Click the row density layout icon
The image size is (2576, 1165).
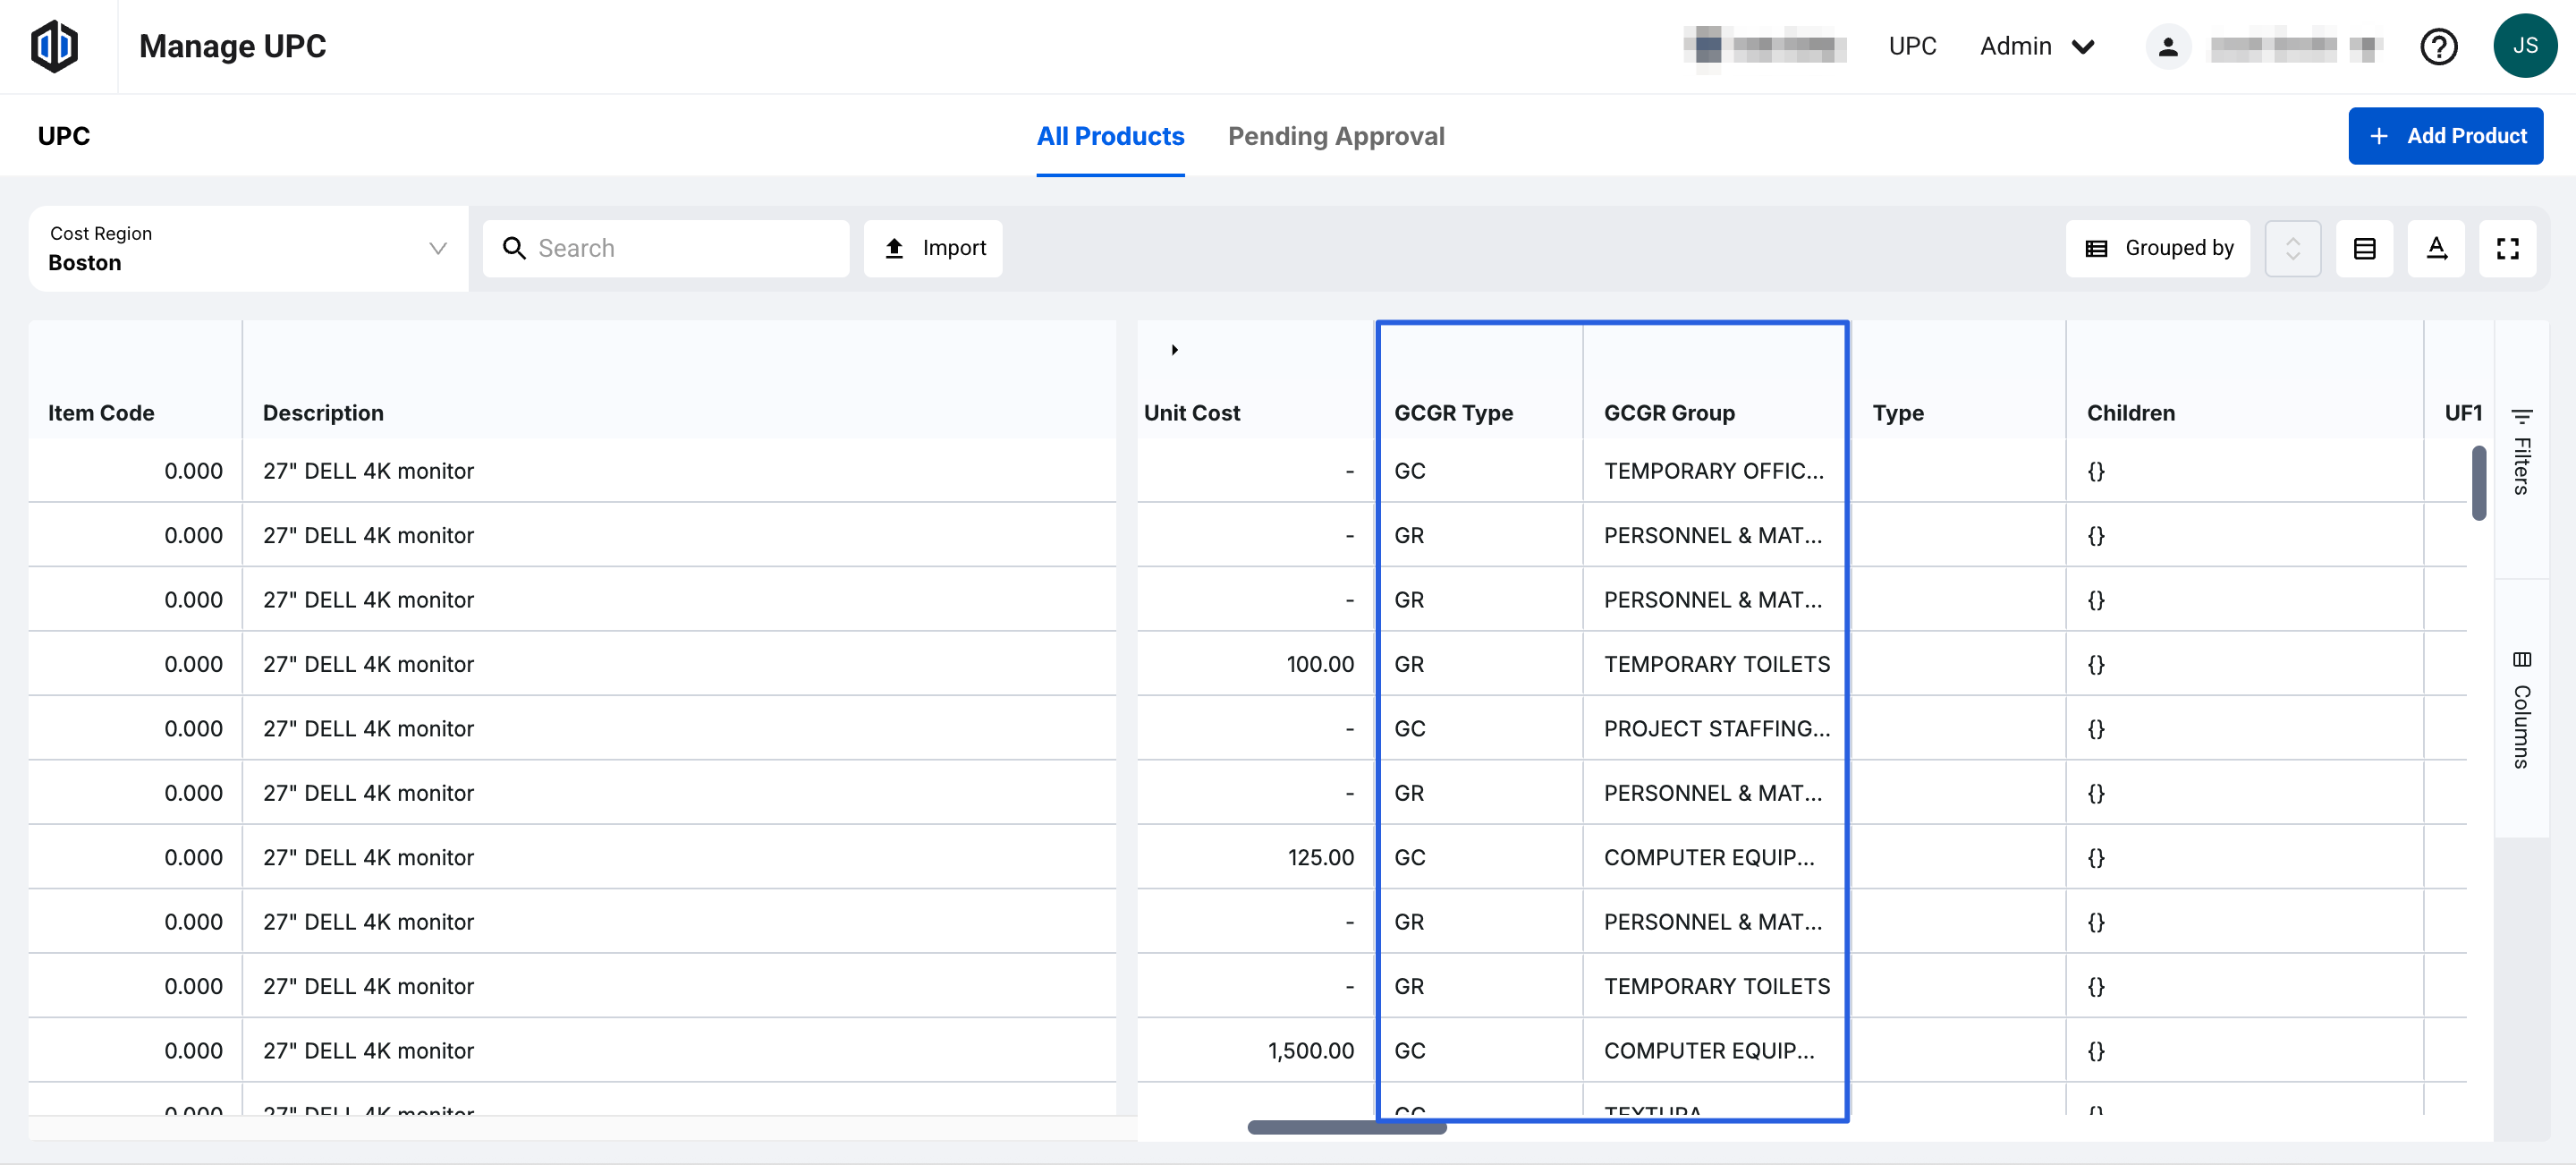click(x=2364, y=248)
